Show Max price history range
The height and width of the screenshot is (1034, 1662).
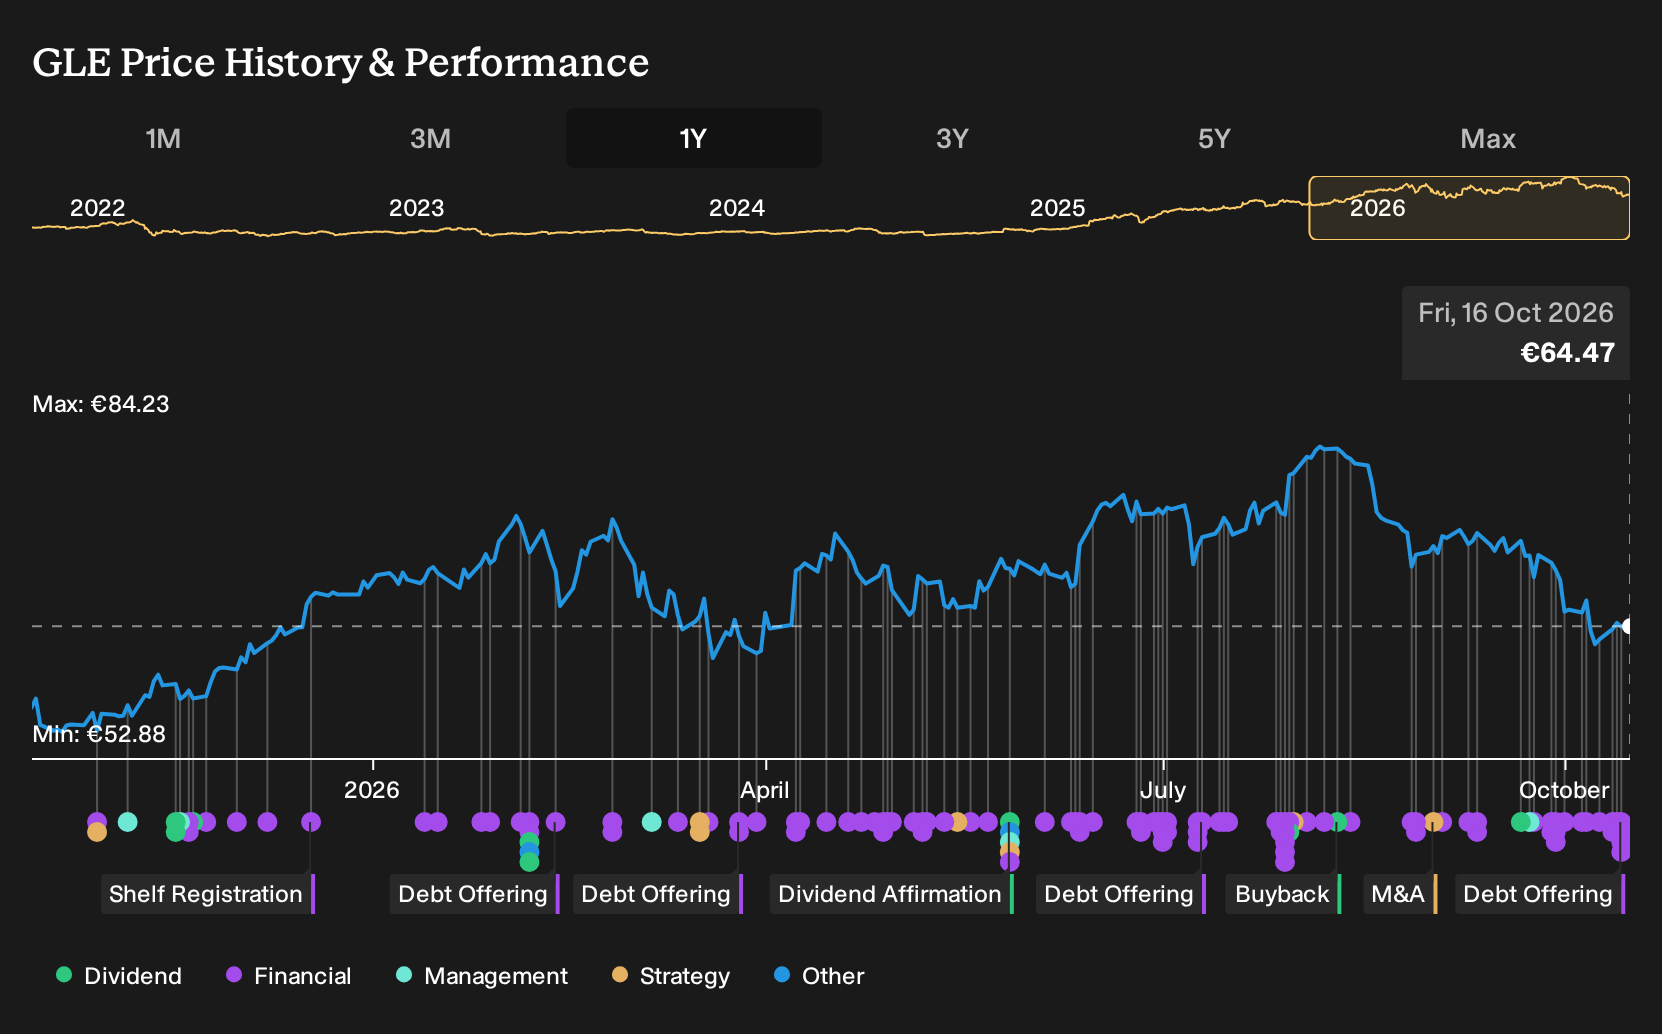pos(1488,138)
